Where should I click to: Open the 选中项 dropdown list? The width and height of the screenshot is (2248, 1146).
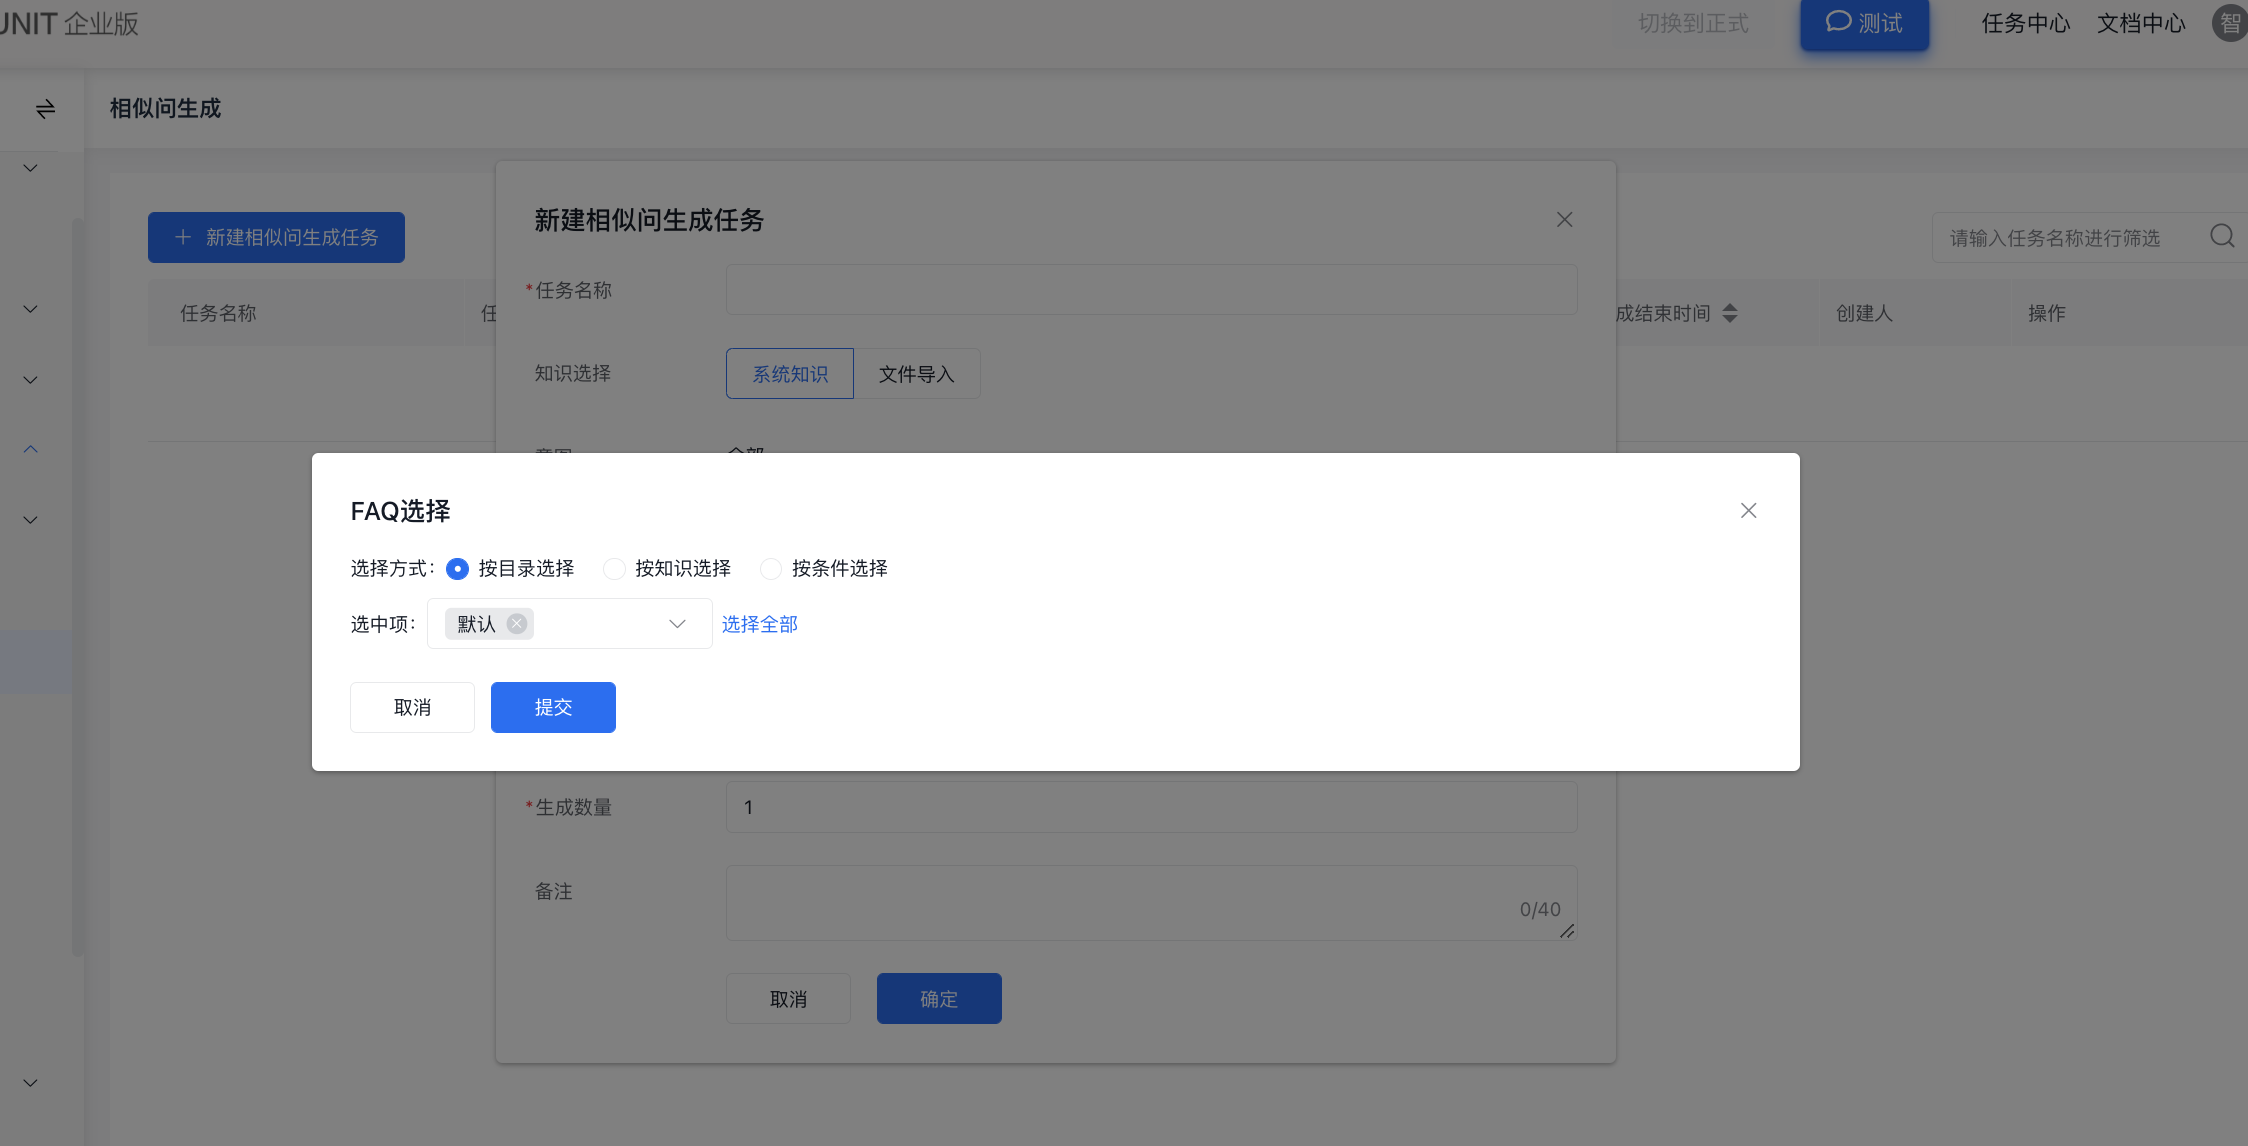point(569,624)
